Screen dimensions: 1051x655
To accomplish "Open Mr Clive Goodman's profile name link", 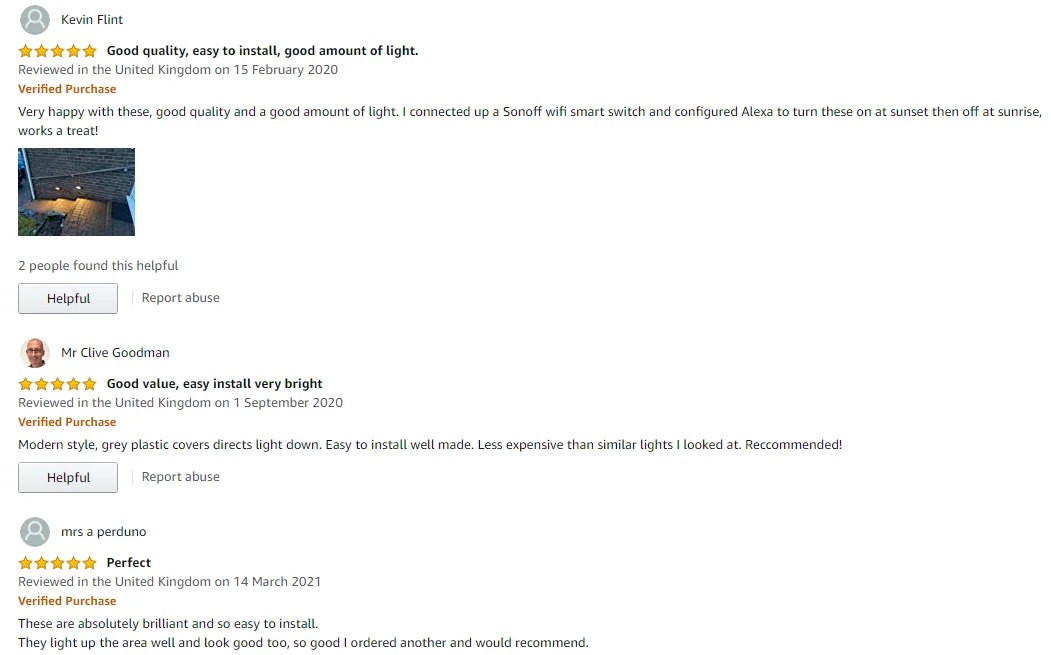I will coord(115,353).
